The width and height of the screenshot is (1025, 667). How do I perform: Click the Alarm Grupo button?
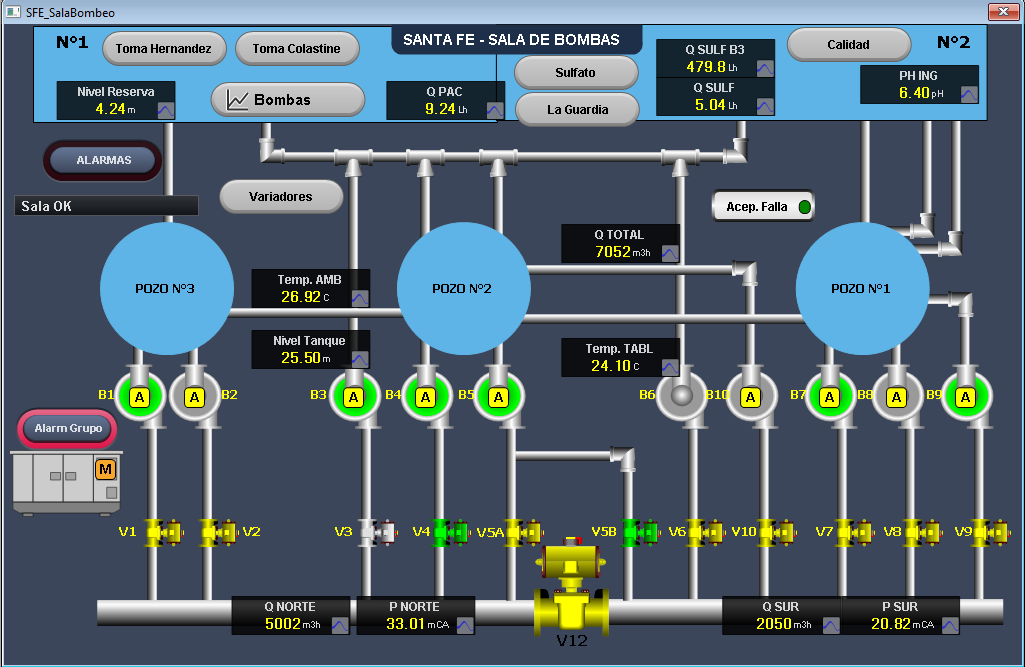pyautogui.click(x=68, y=428)
